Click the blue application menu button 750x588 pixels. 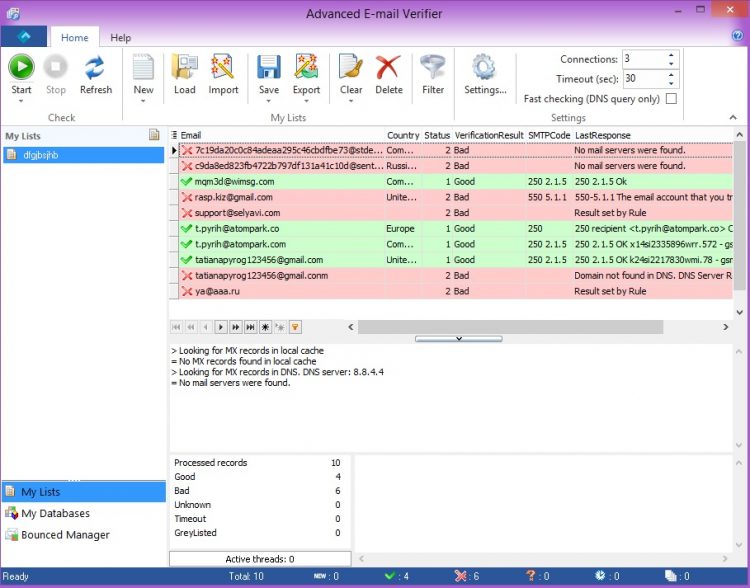point(24,36)
